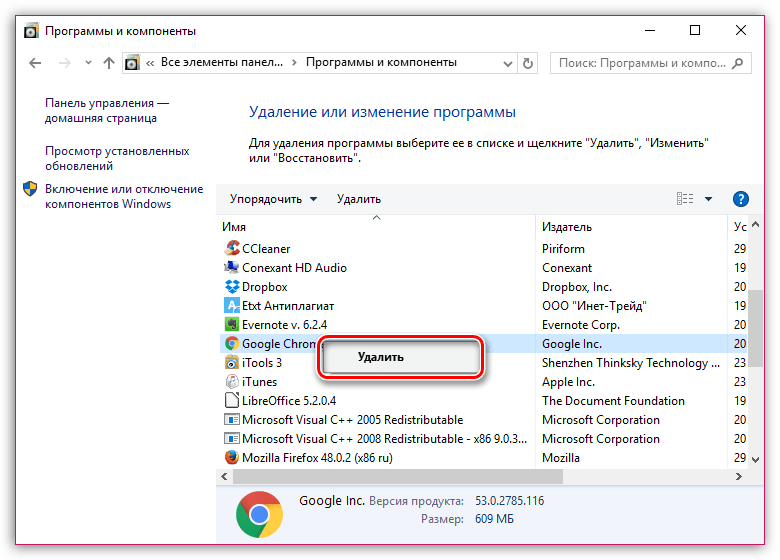Expand recent locations chevron
This screenshot has height=560, width=780.
[x=88, y=63]
